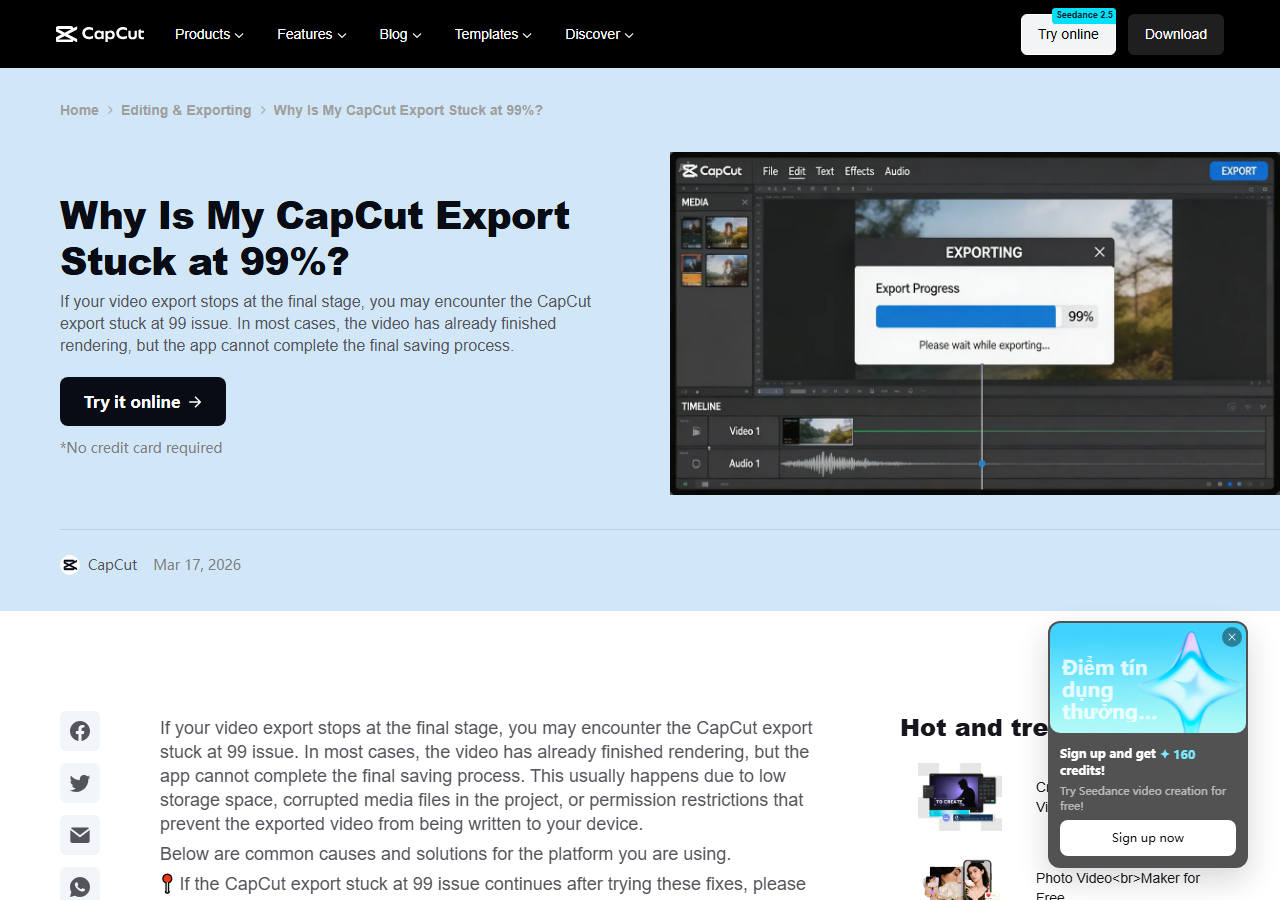
Task: Click the Seedance 2.5 badge
Action: pyautogui.click(x=1084, y=15)
